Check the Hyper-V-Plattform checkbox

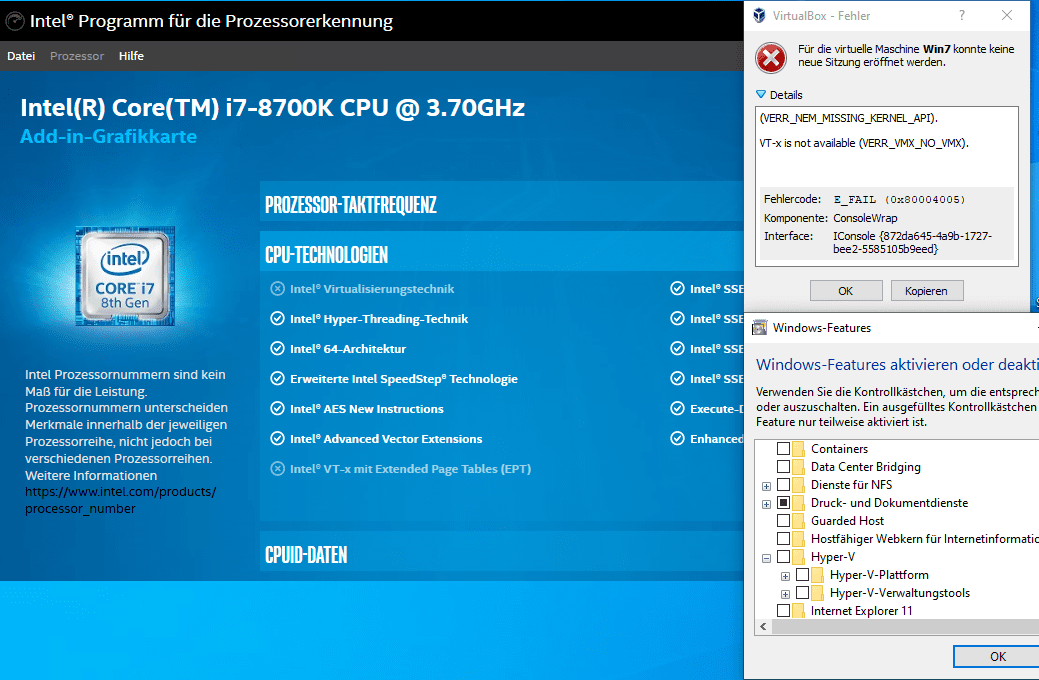802,575
